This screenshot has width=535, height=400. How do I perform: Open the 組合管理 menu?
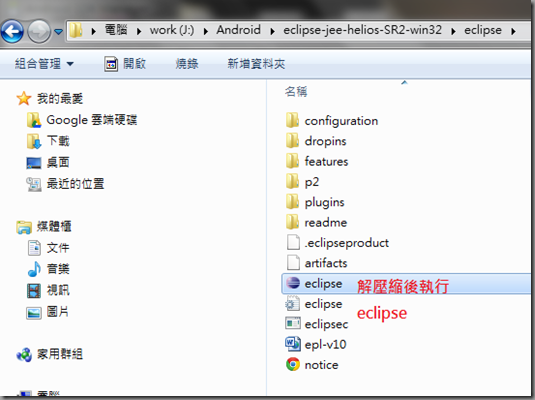tap(44, 64)
